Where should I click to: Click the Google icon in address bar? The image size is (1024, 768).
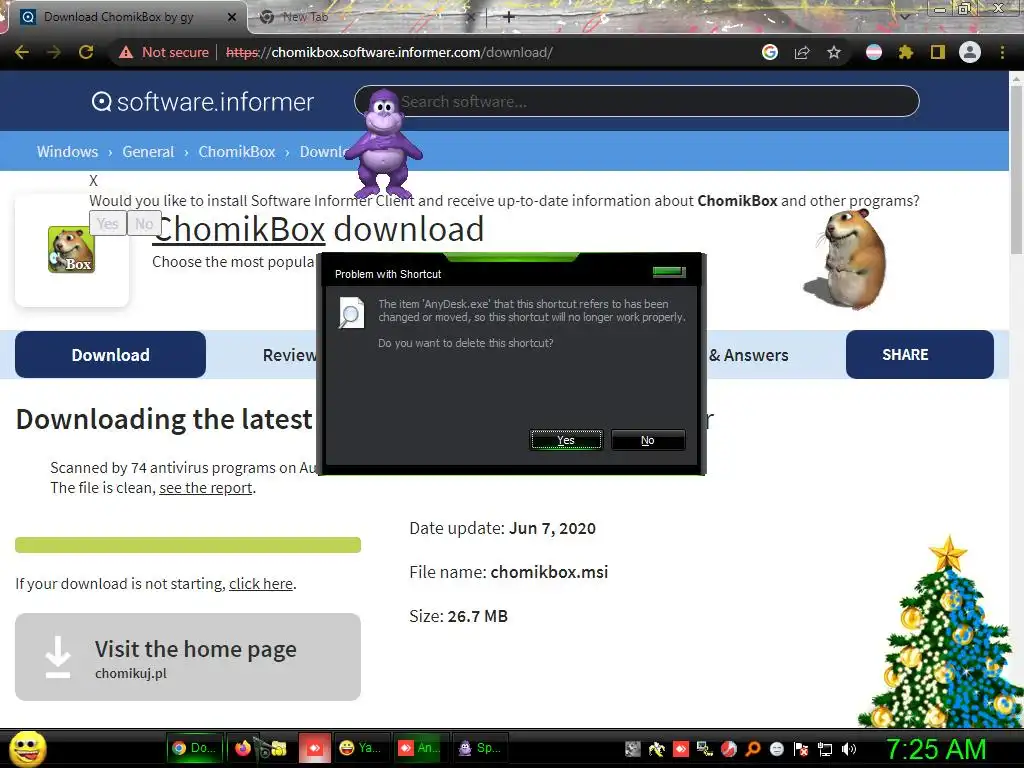(x=770, y=52)
